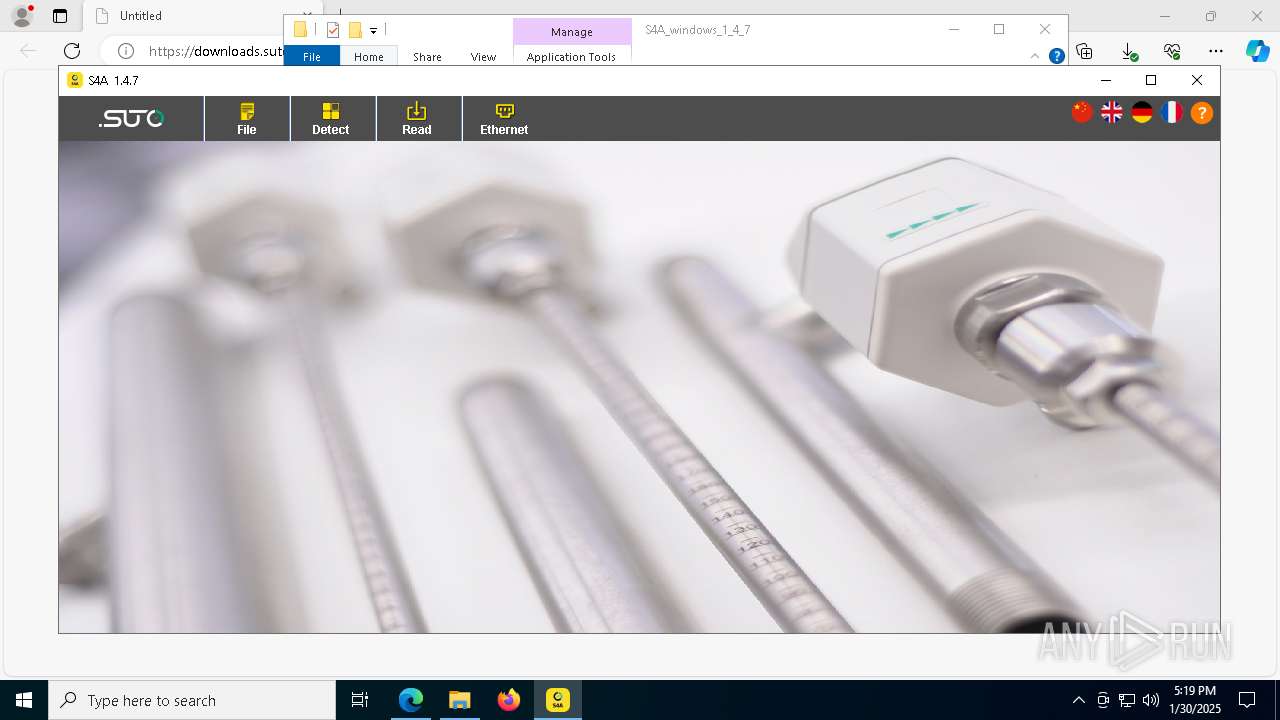The width and height of the screenshot is (1280, 720).
Task: Open Task View on the taskbar
Action: (x=360, y=700)
